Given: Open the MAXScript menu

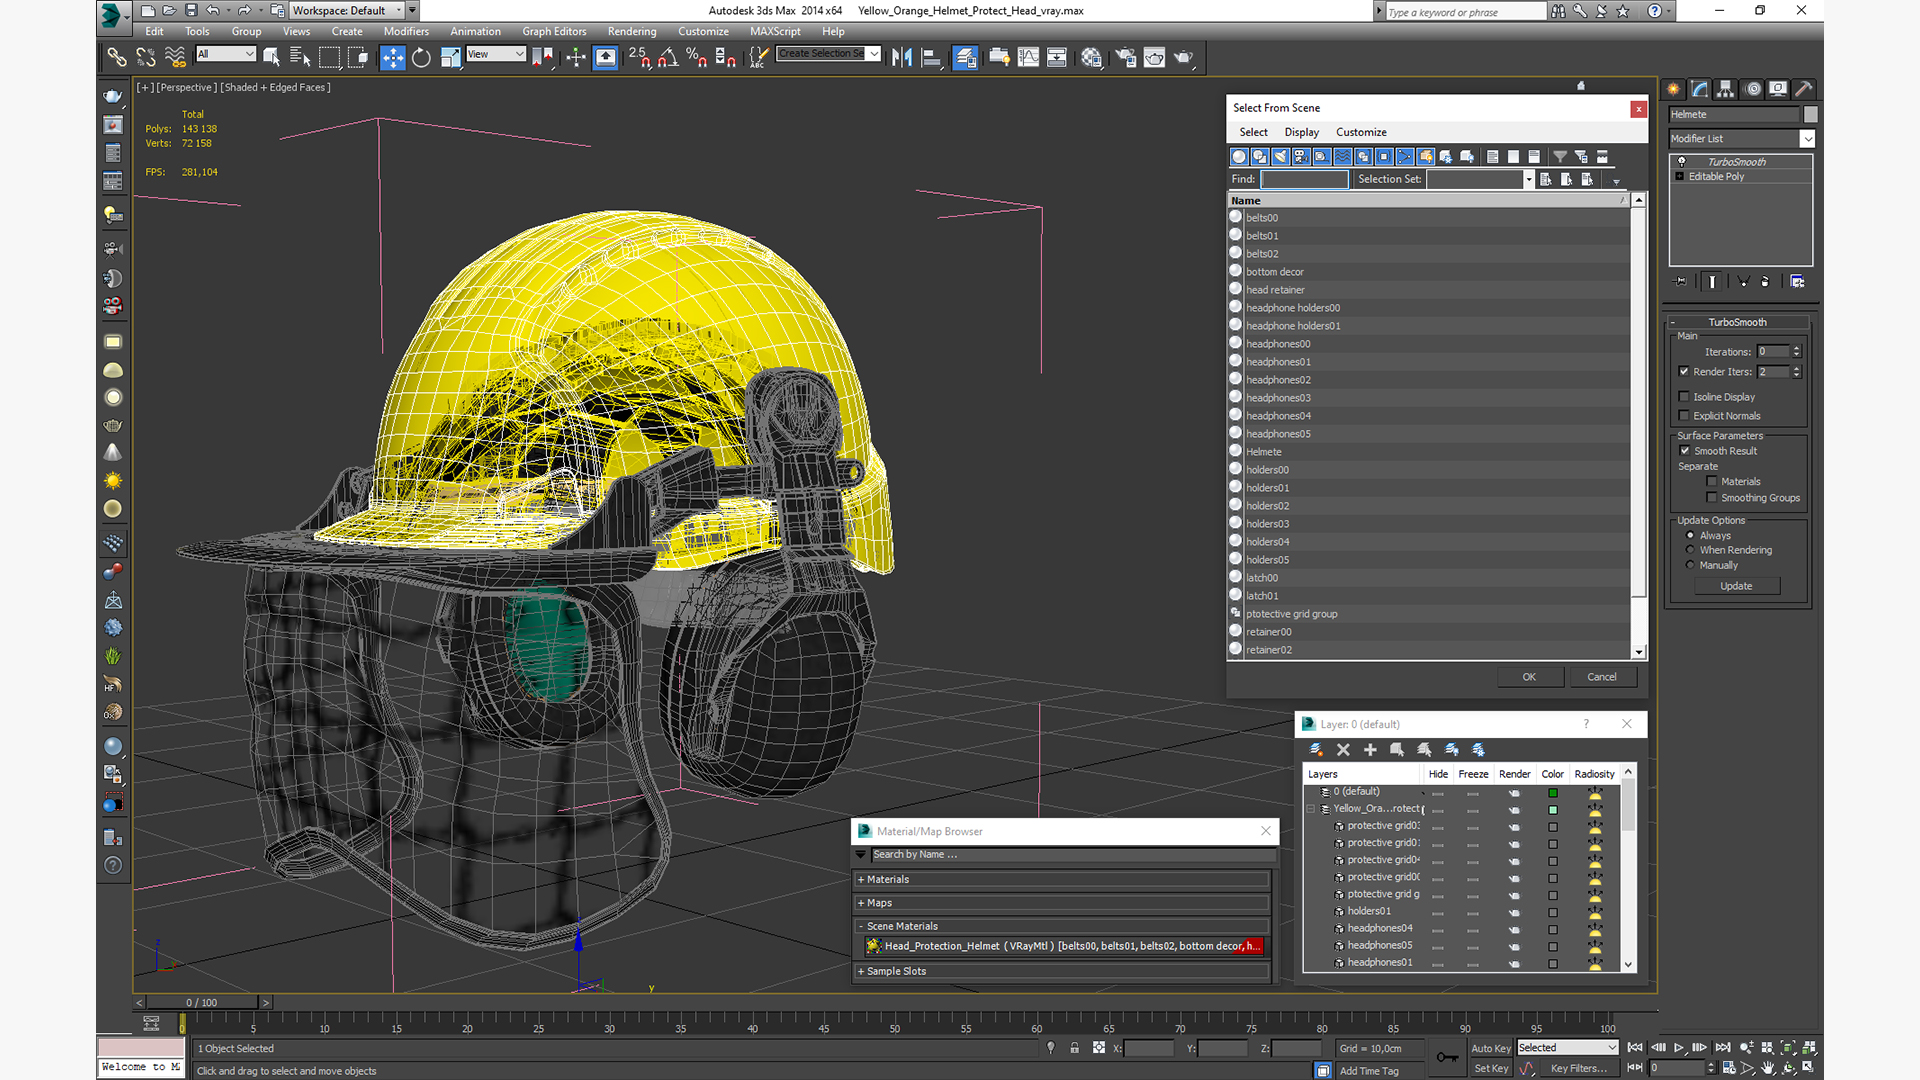Looking at the screenshot, I should [x=775, y=32].
